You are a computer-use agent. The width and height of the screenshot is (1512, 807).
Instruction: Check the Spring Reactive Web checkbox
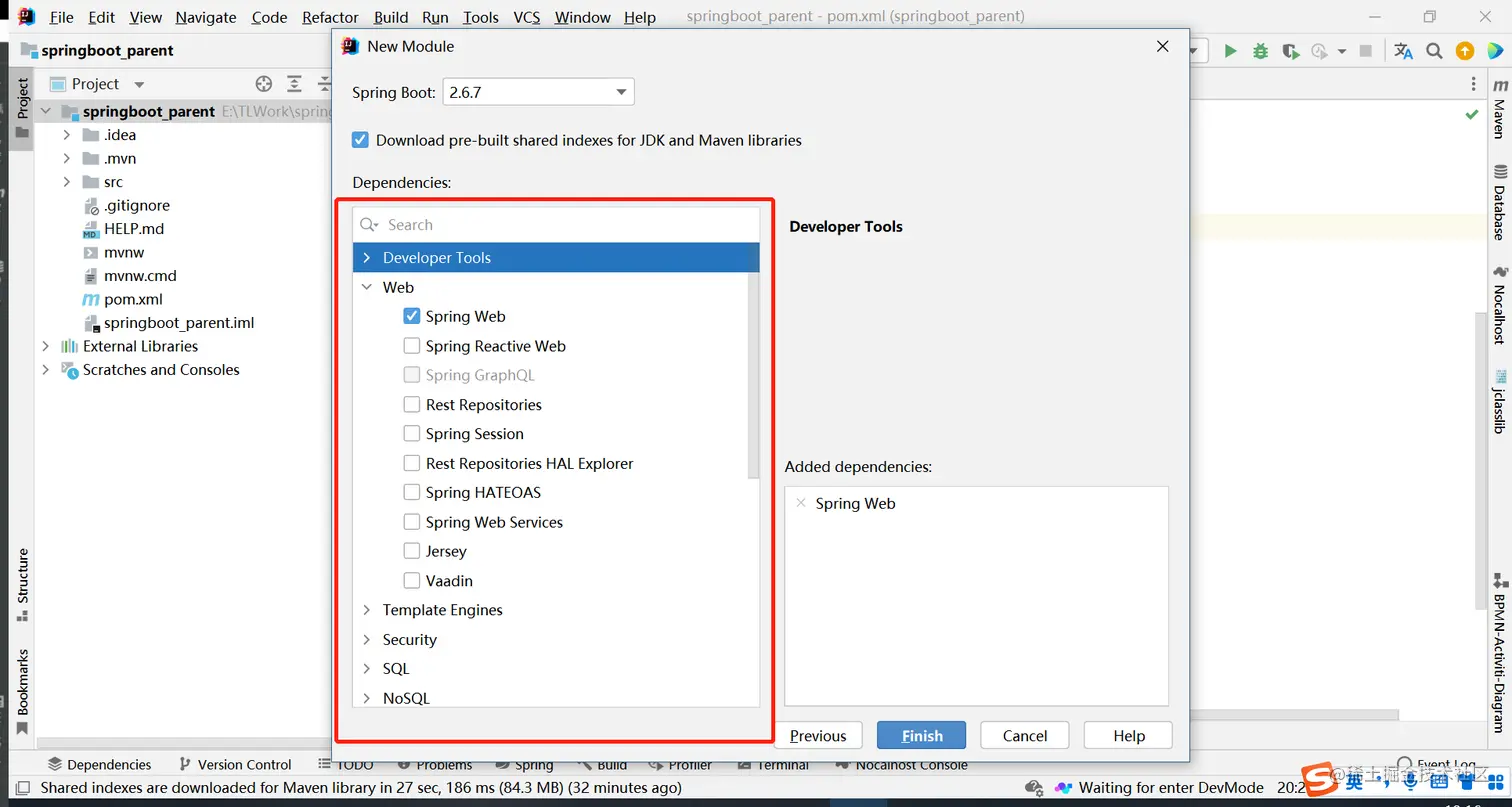point(411,346)
